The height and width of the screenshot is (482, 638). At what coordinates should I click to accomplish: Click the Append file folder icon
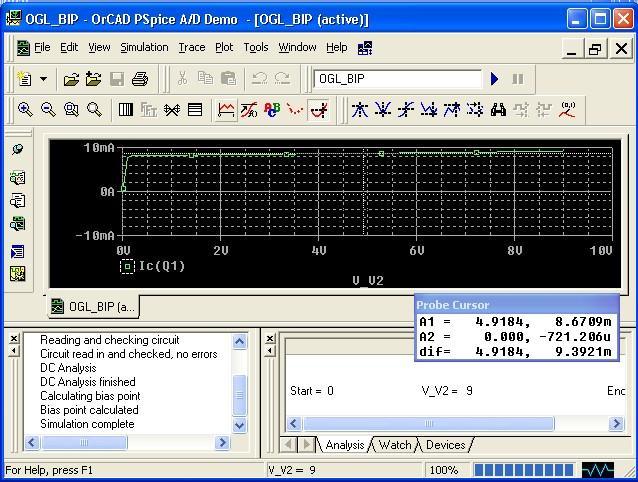[x=94, y=79]
